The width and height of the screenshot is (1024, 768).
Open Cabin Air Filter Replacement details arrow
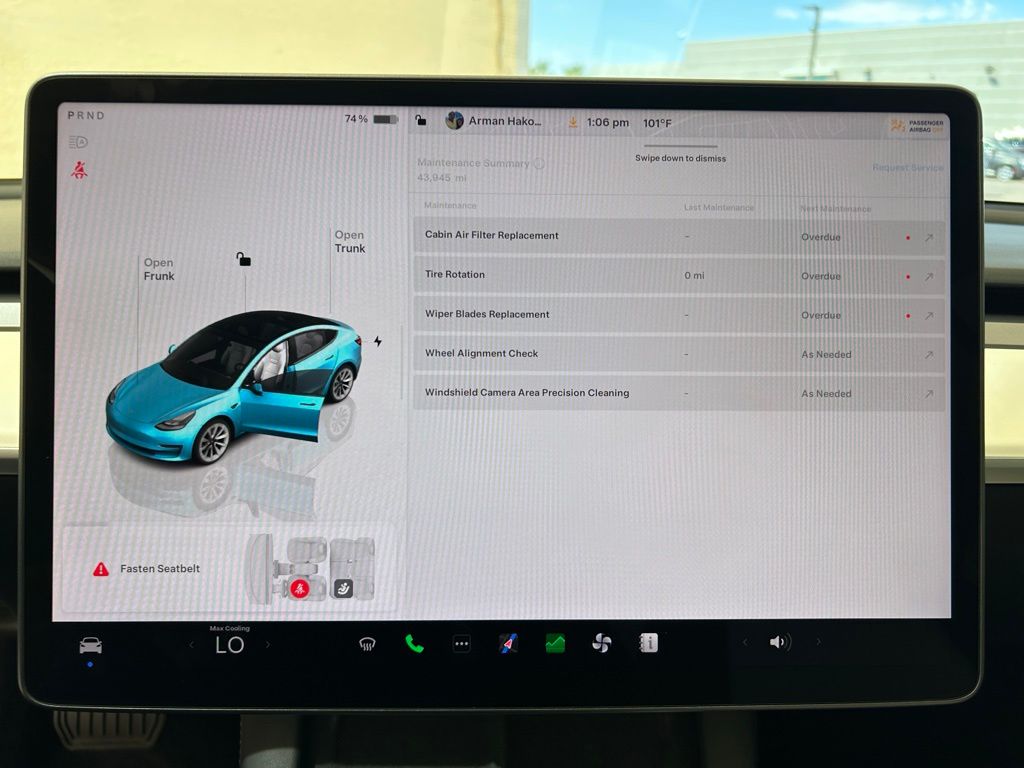pos(929,238)
